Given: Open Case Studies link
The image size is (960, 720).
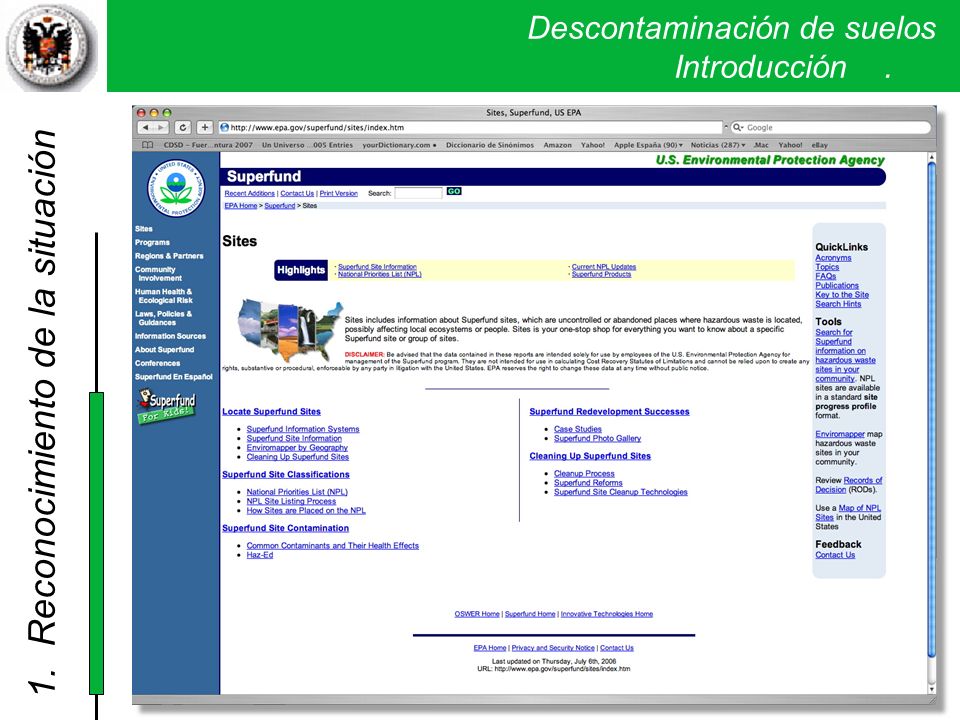Looking at the screenshot, I should tap(577, 429).
